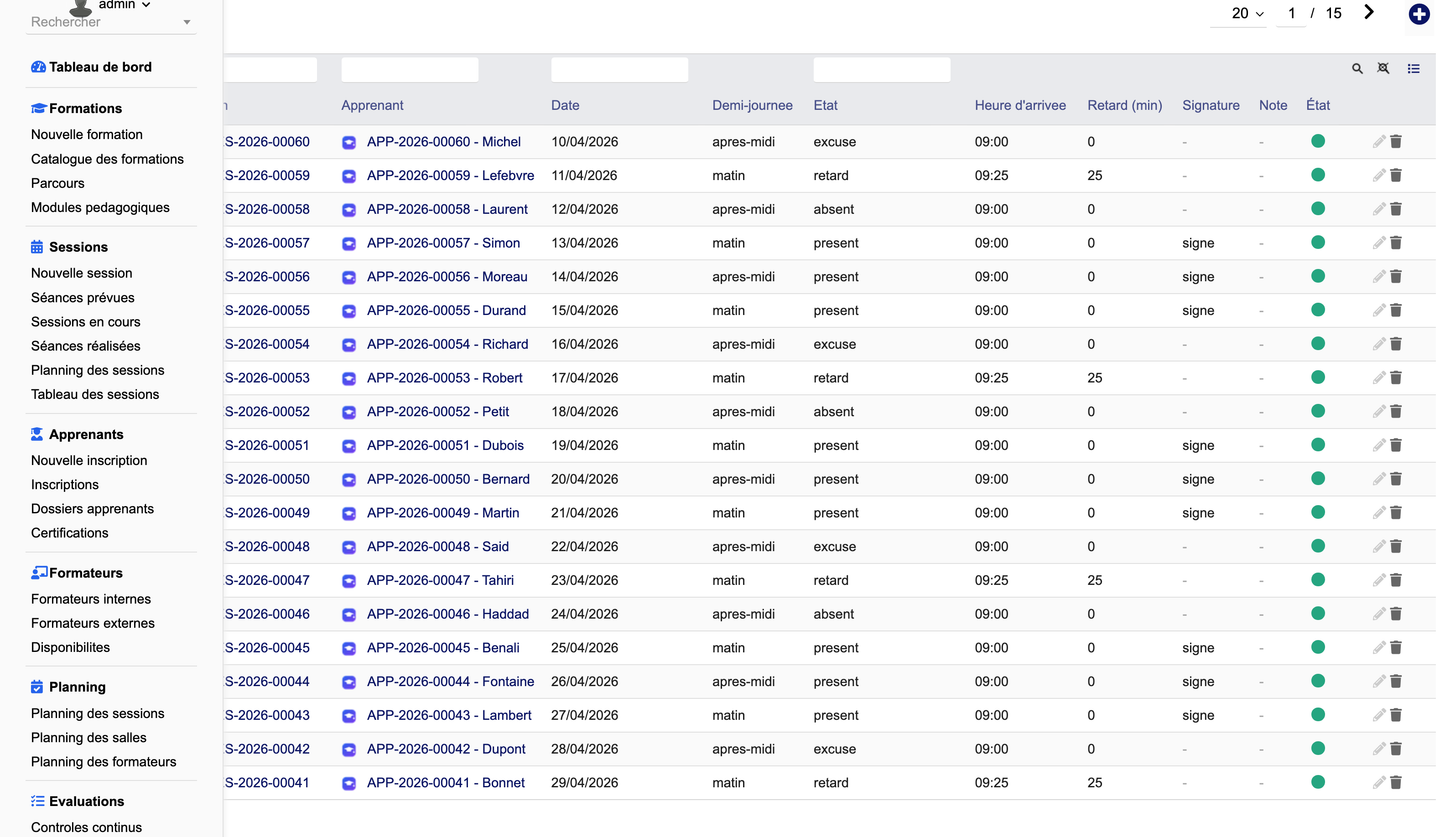The height and width of the screenshot is (837, 1445).
Task: Open the Formateurs menu section
Action: point(86,573)
